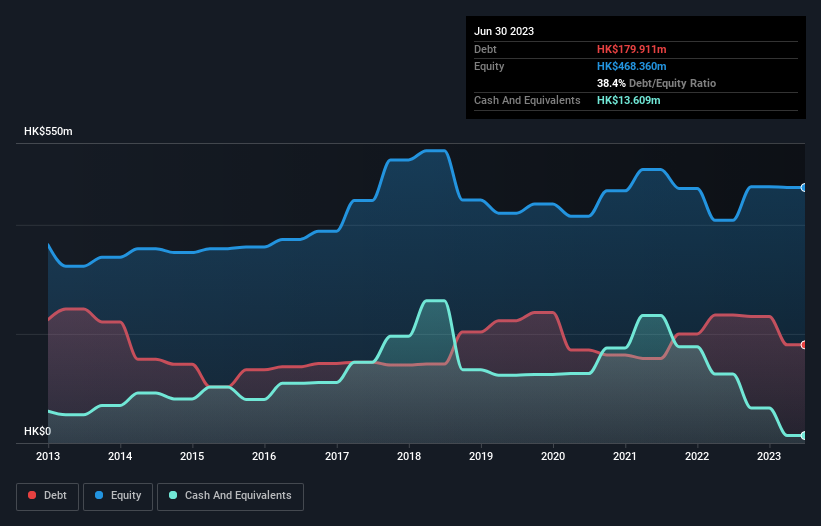Click the HK$13.609m cash value
Image resolution: width=821 pixels, height=526 pixels.
click(628, 100)
